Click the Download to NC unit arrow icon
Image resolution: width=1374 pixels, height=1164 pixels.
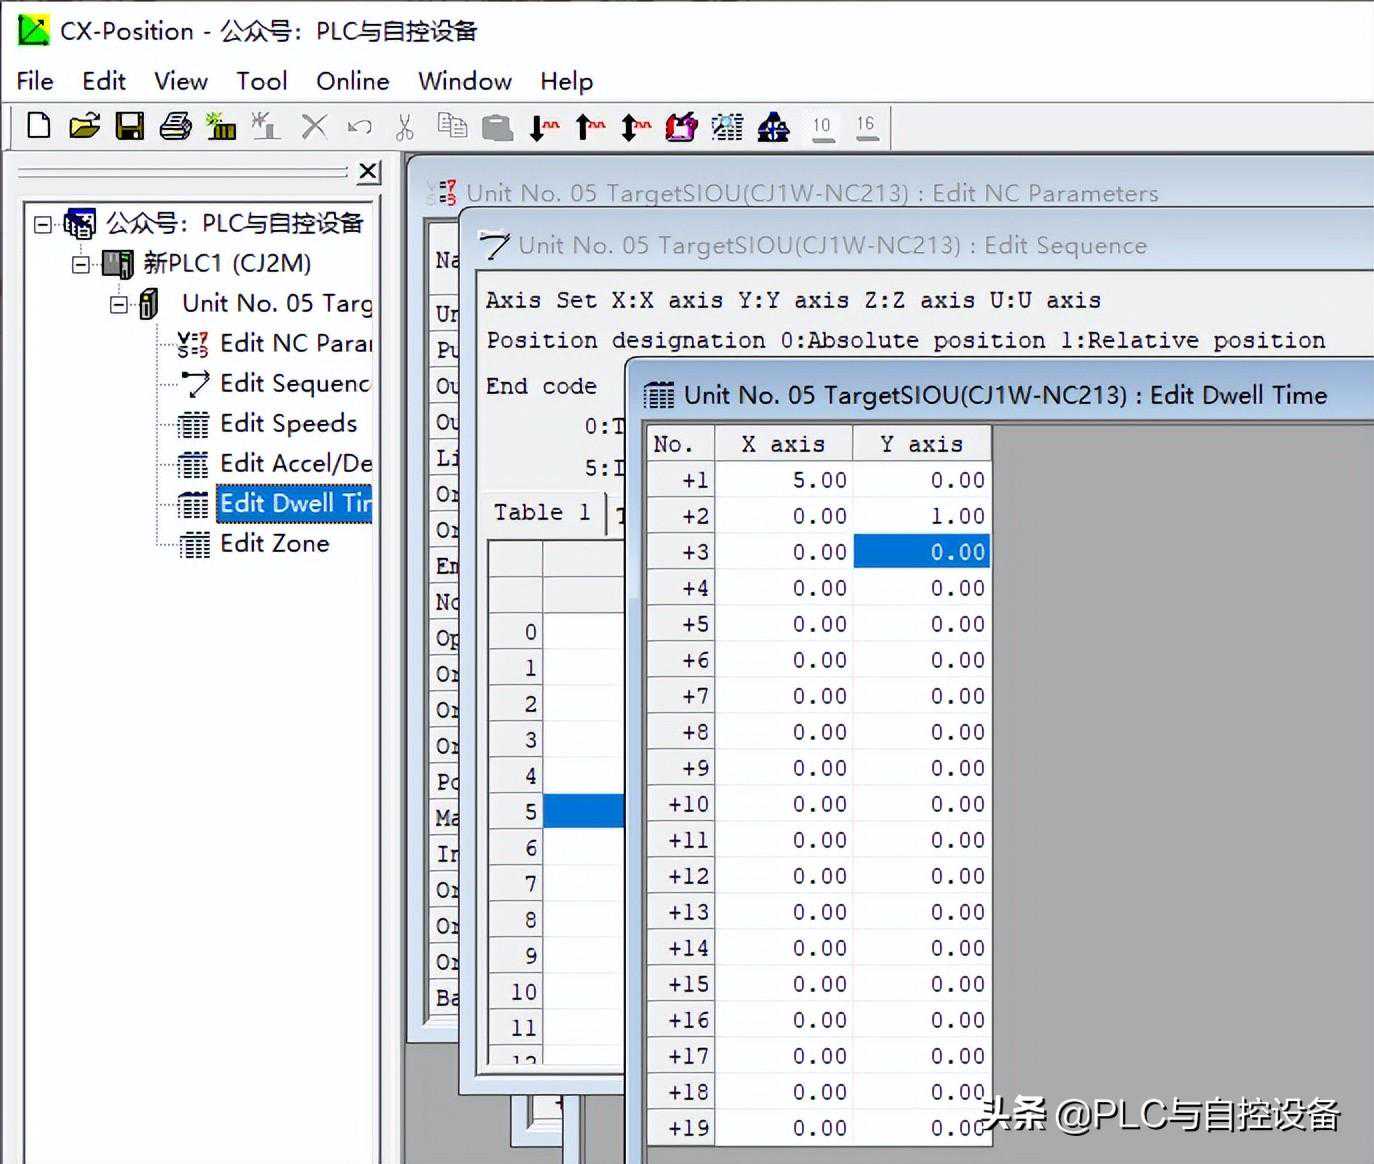[543, 127]
